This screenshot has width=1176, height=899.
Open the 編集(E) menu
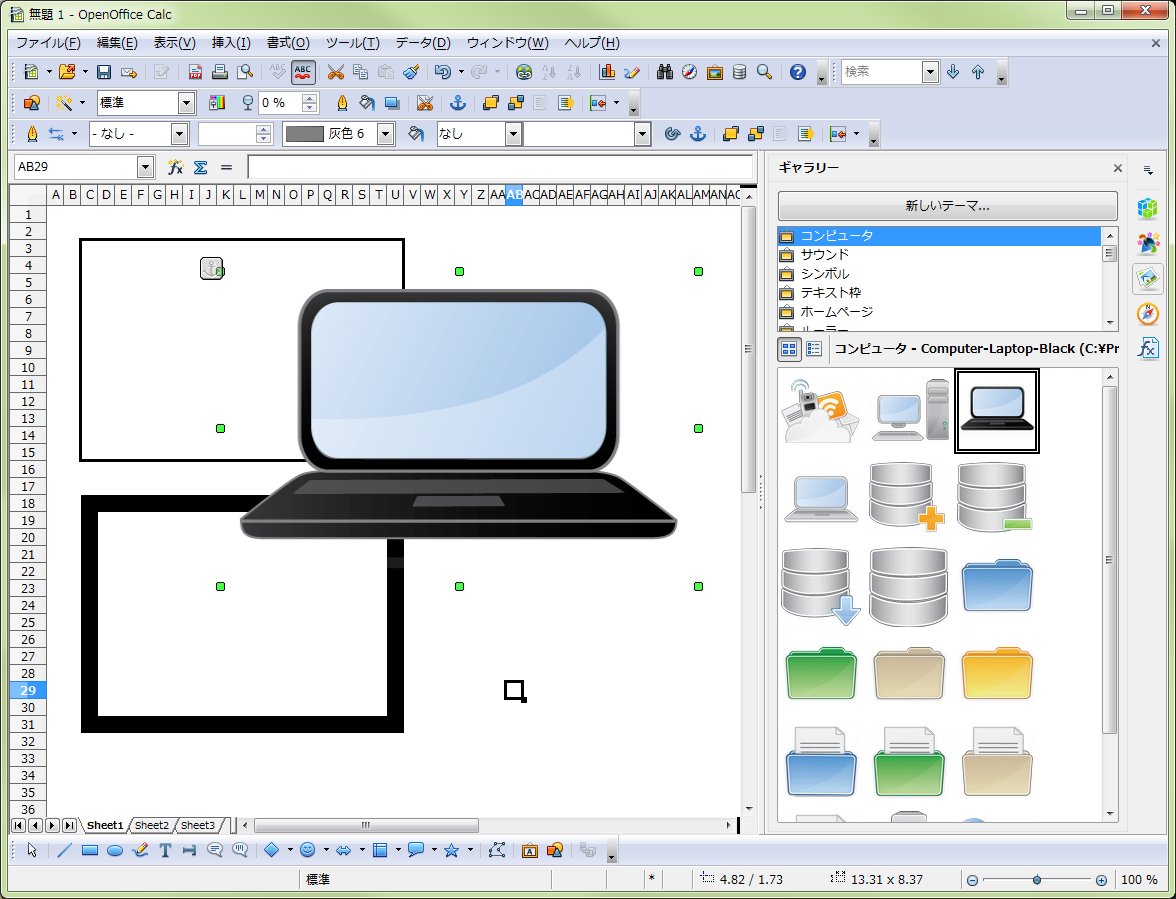click(x=116, y=43)
